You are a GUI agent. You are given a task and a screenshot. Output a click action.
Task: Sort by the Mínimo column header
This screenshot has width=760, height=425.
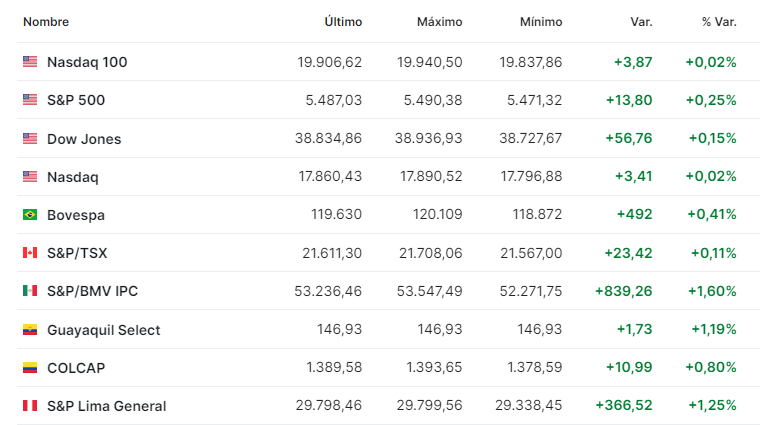coord(541,22)
